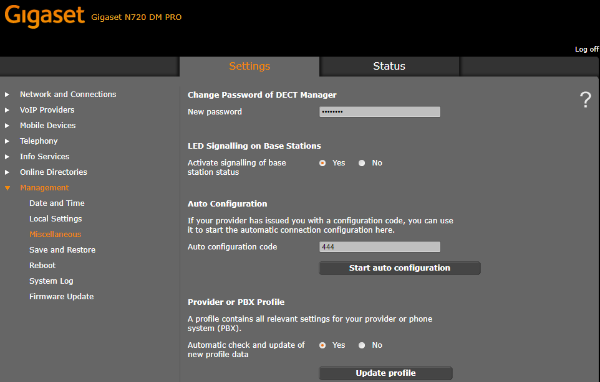The height and width of the screenshot is (382, 600).
Task: Expand the Online Directories arrow
Action: click(x=7, y=172)
